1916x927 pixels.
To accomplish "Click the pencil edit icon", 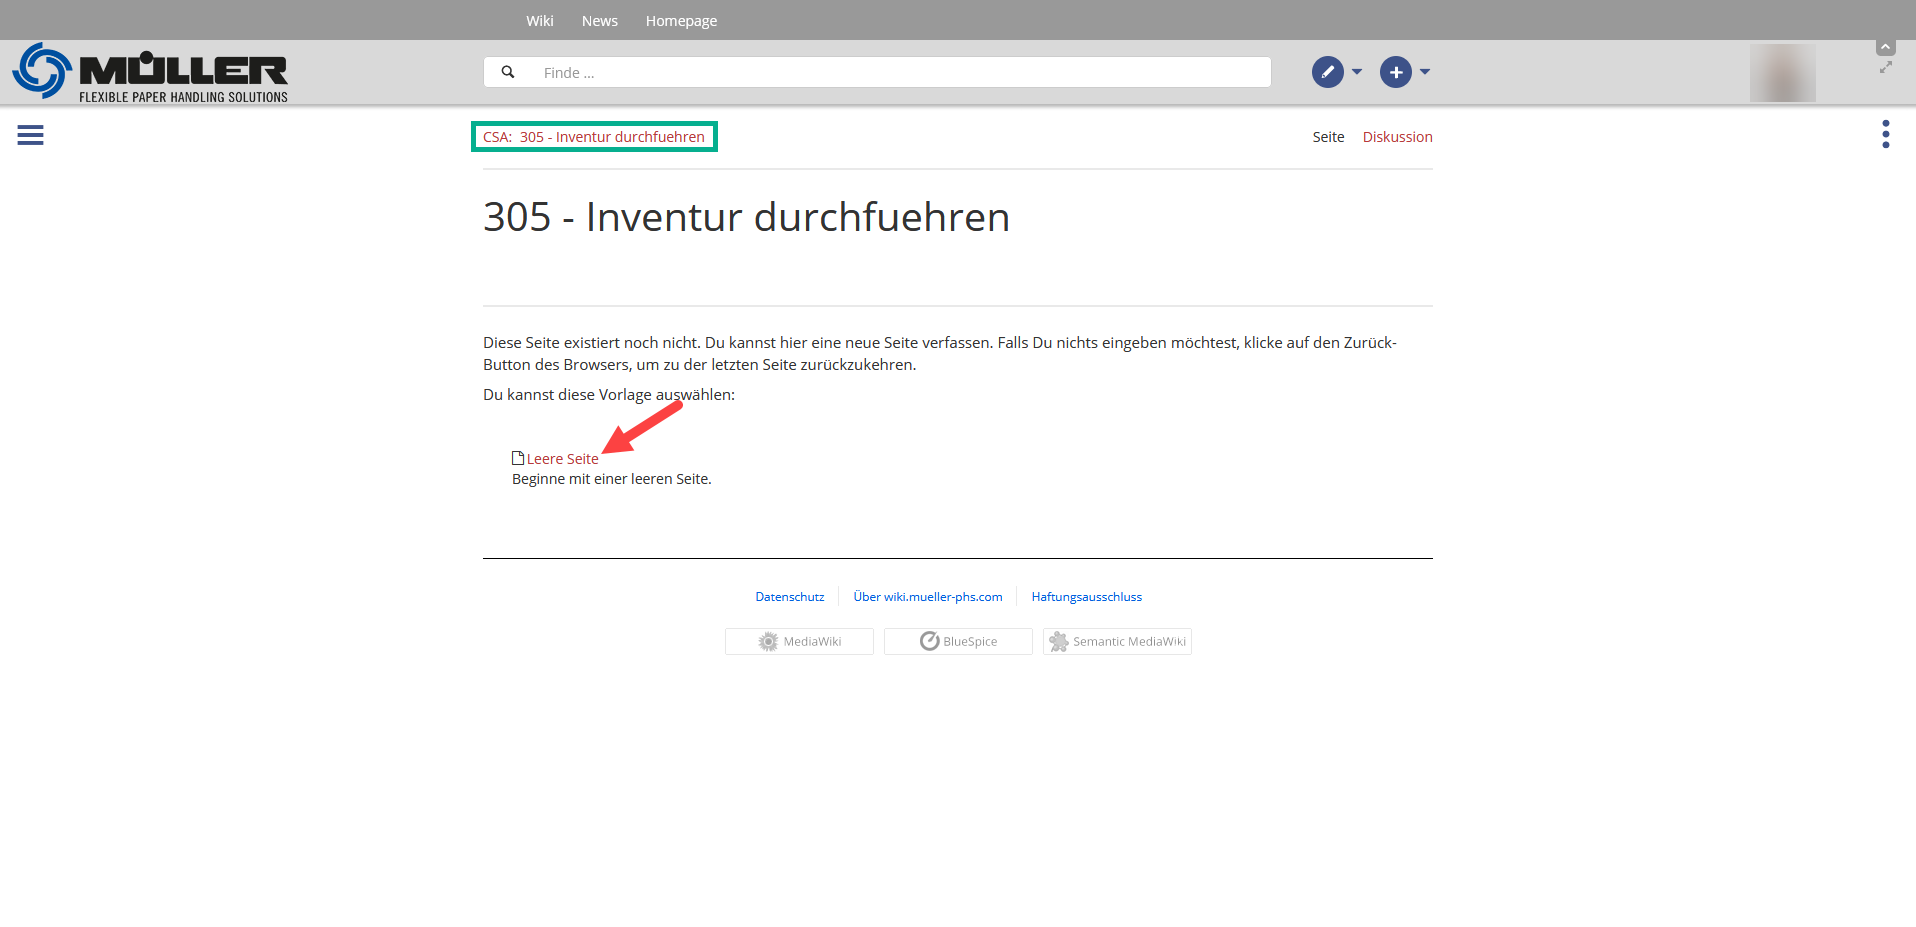I will pos(1327,72).
